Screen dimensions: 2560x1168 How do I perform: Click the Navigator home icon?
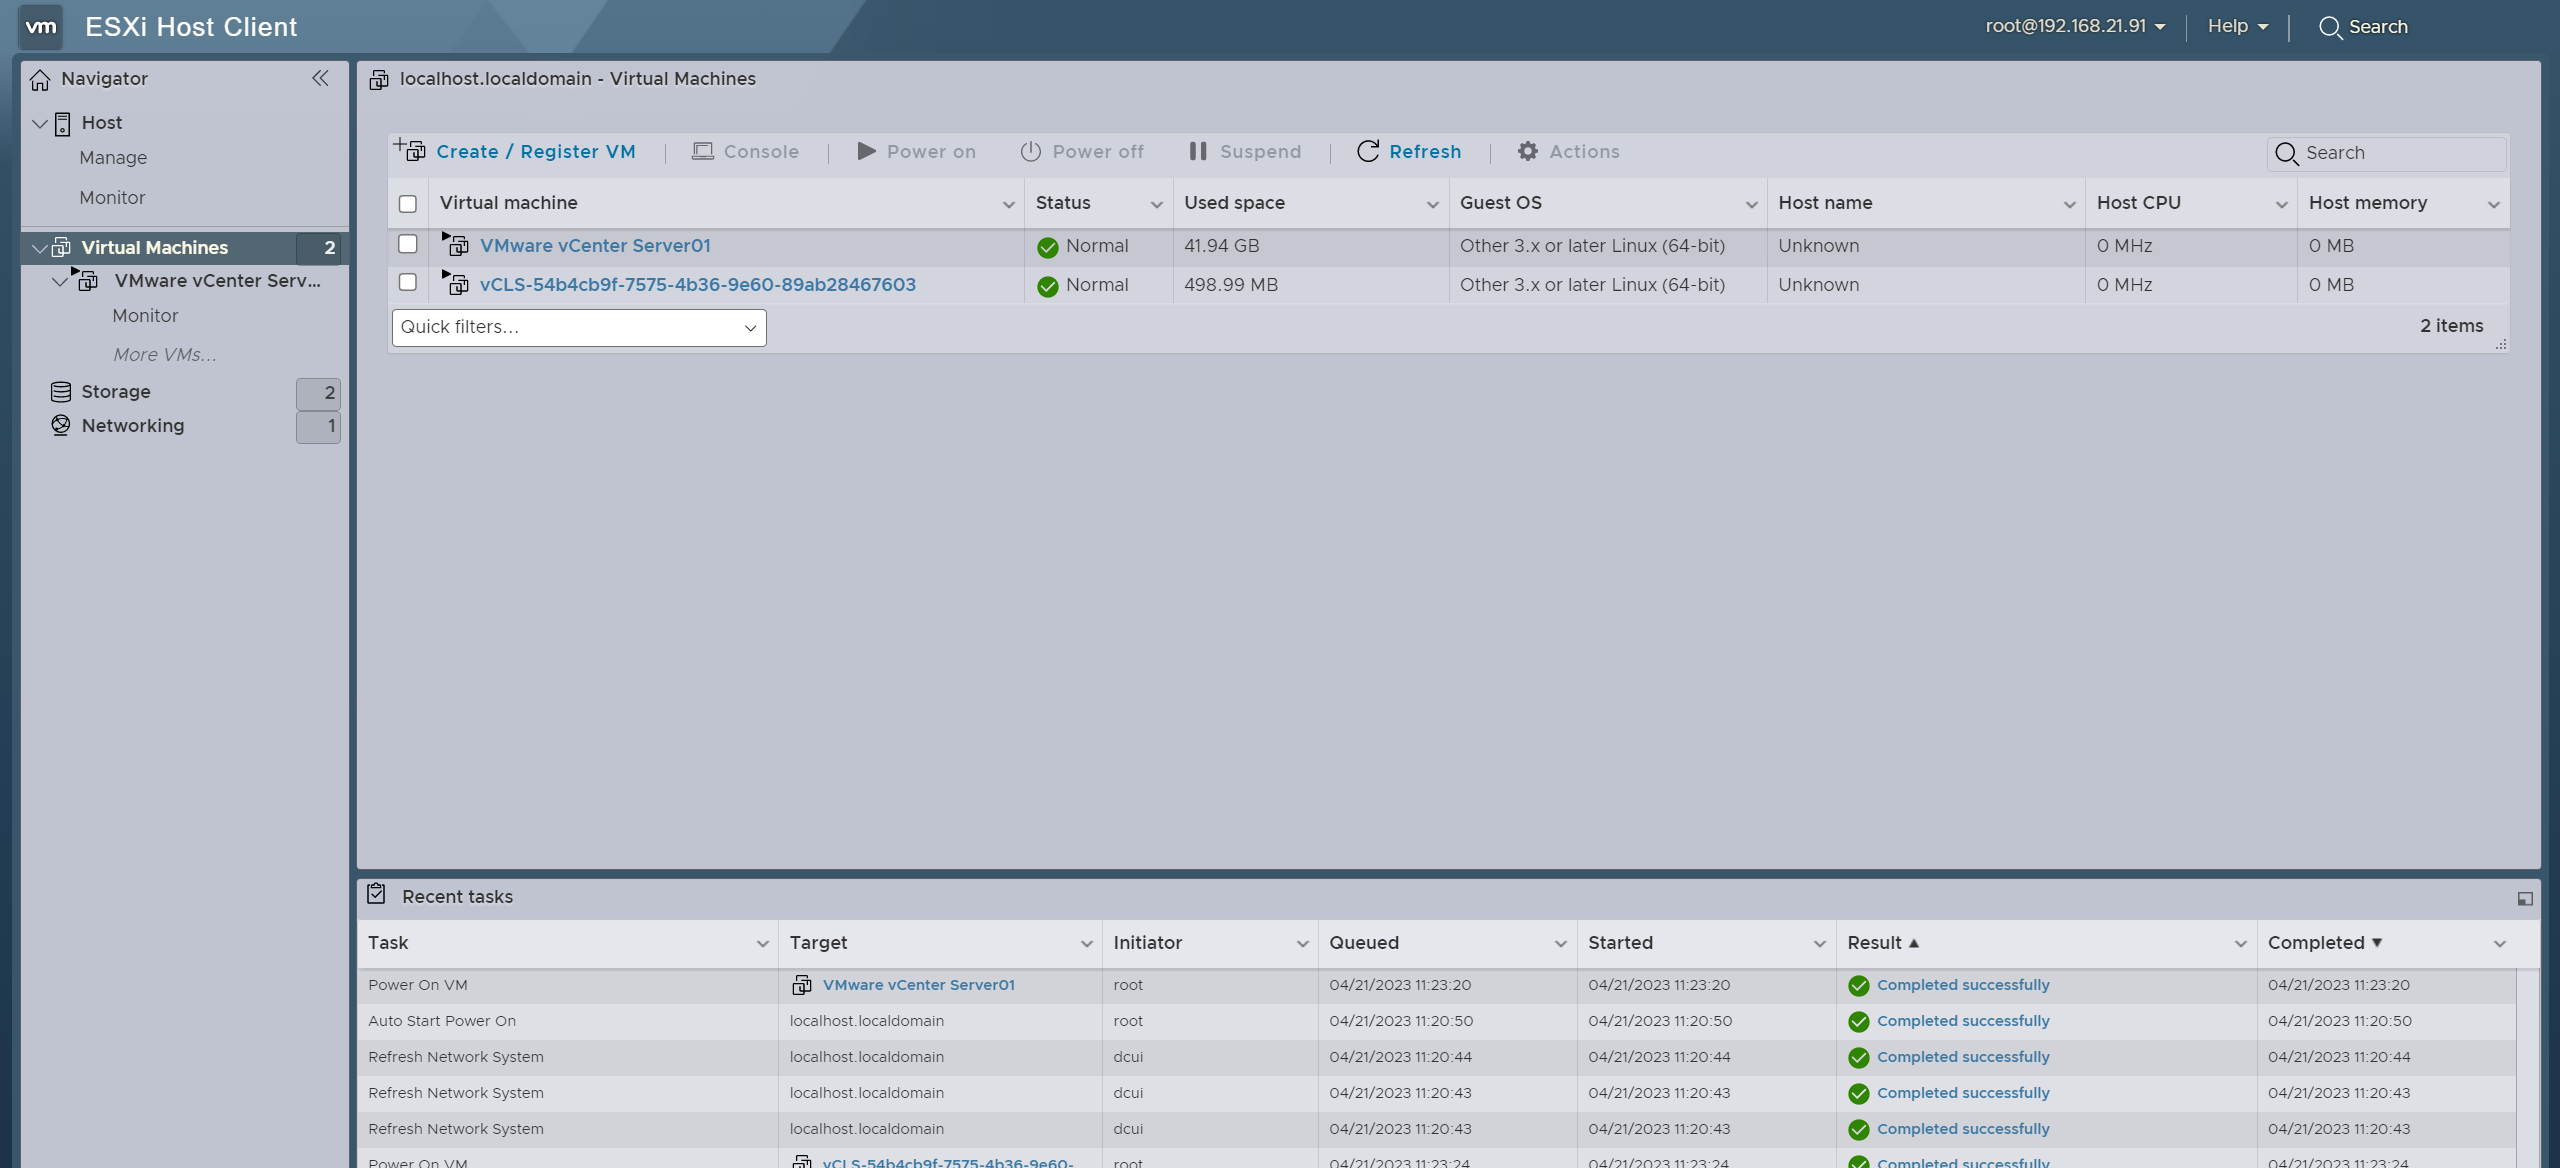pos(40,79)
